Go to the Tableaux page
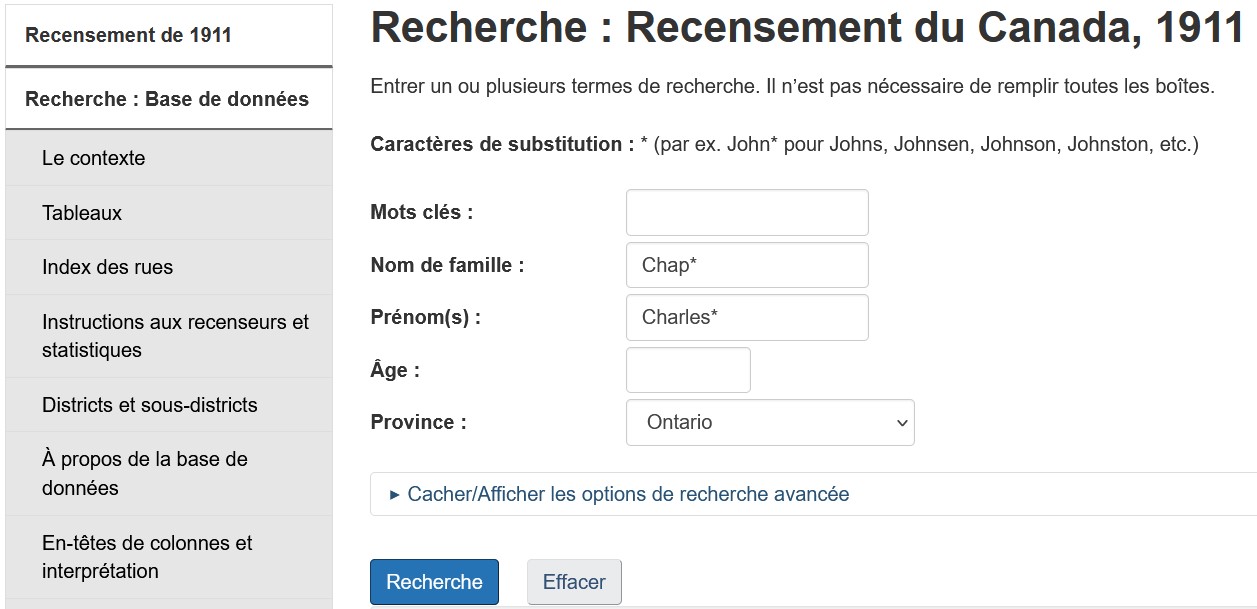This screenshot has height=609, width=1257. tap(82, 213)
